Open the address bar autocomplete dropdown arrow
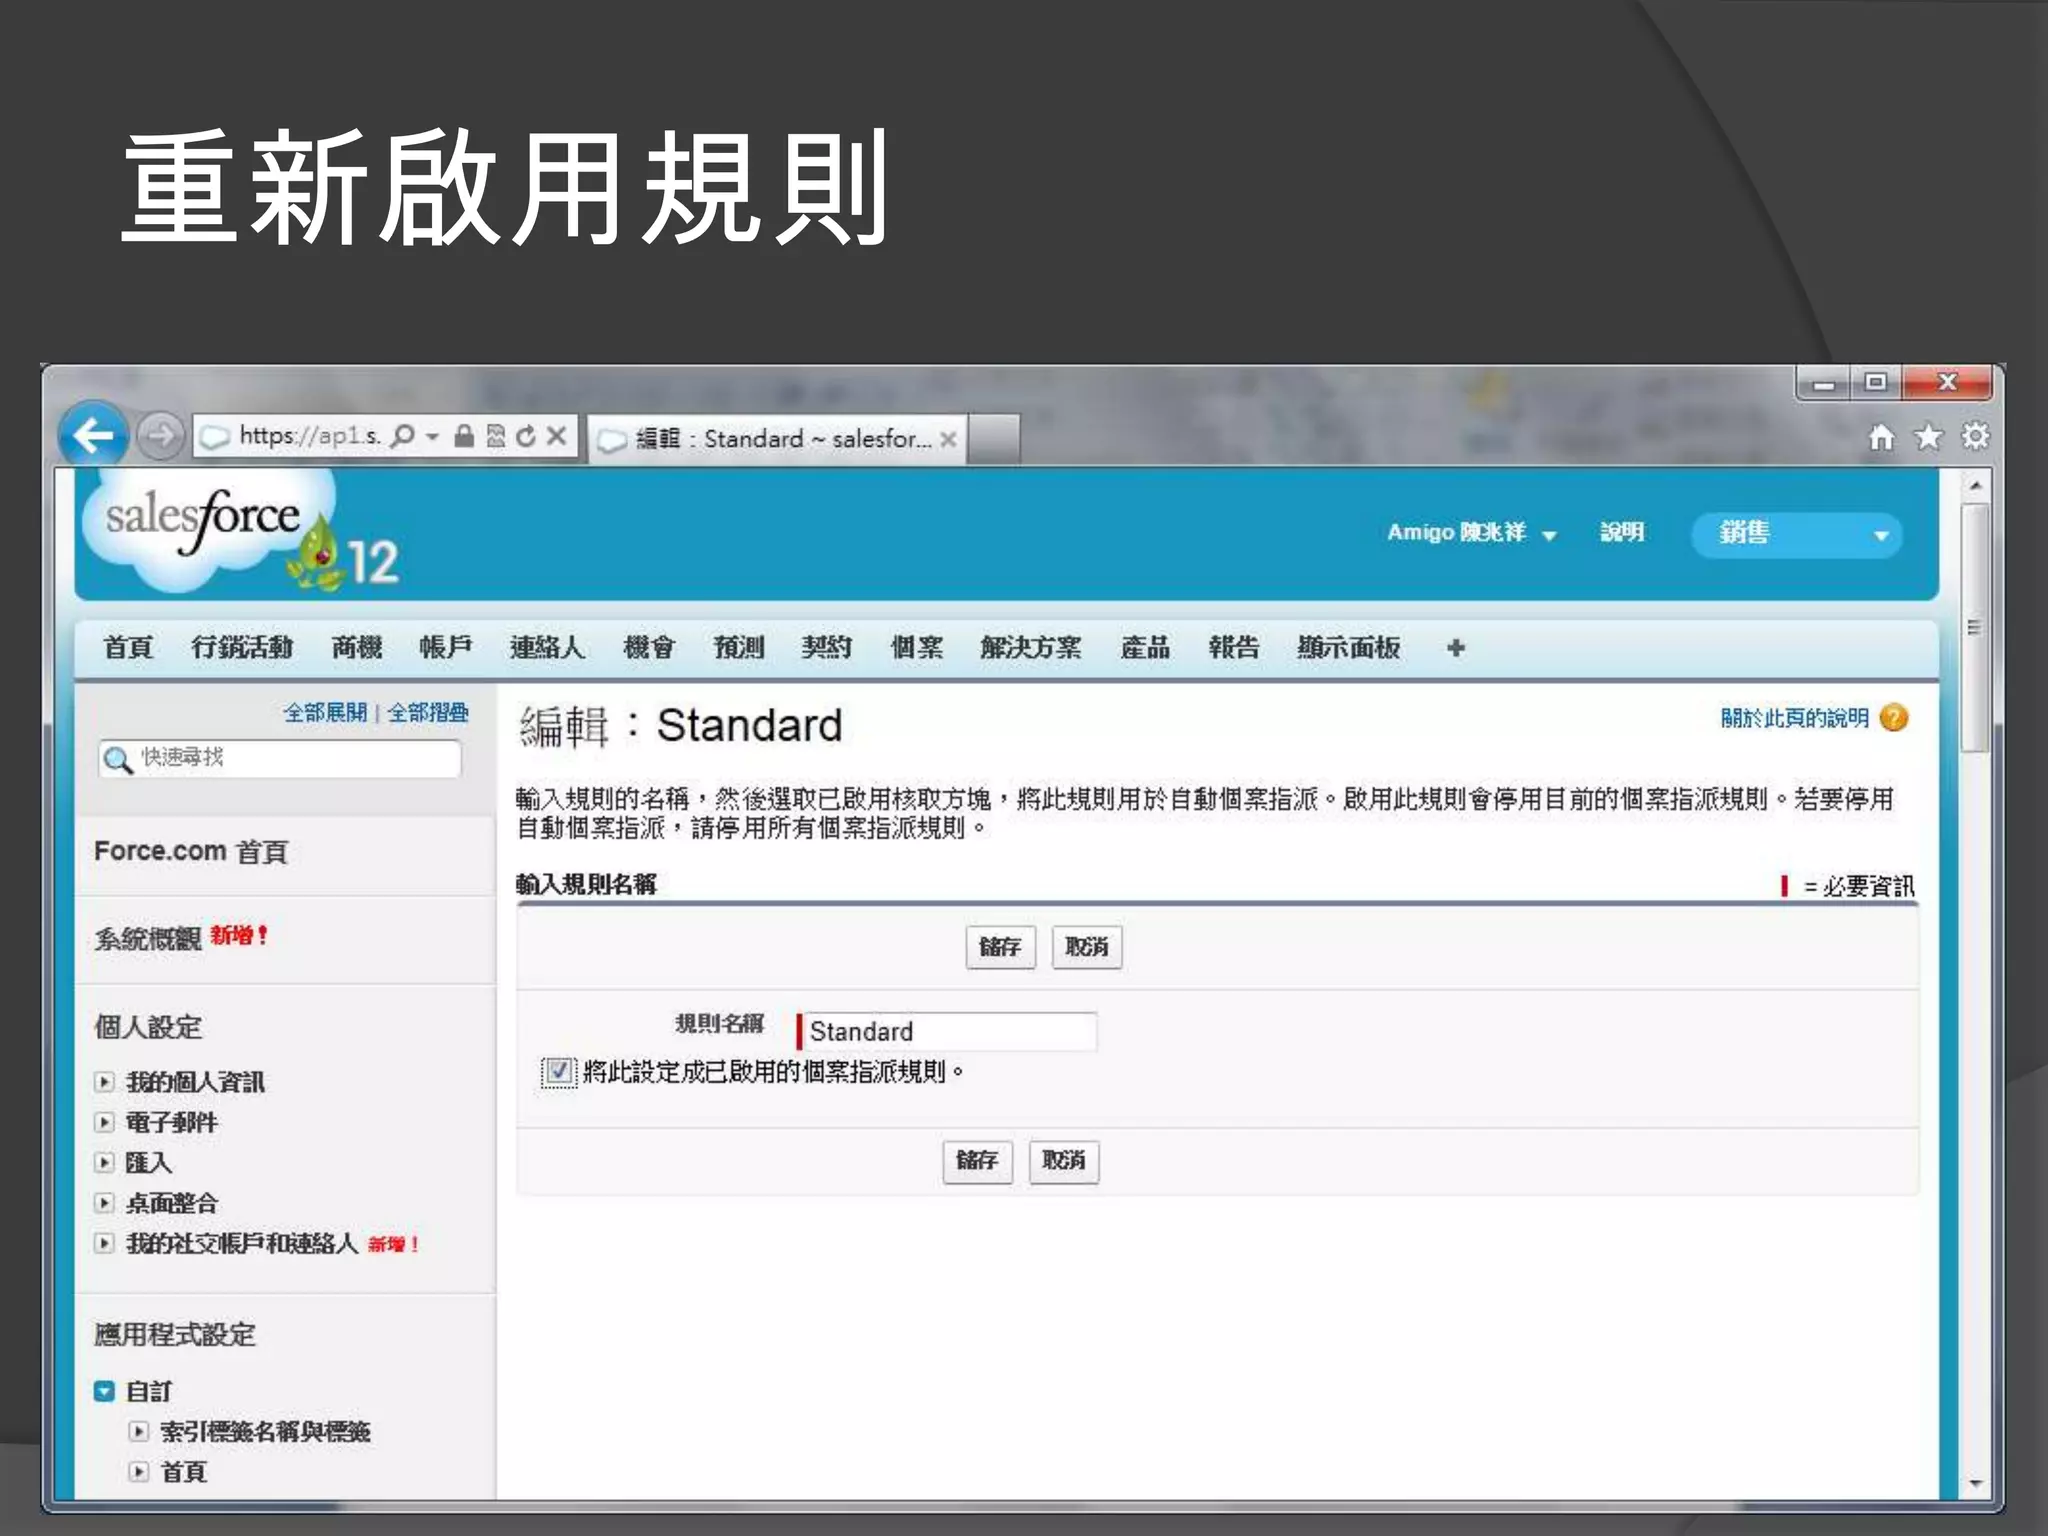 432,437
